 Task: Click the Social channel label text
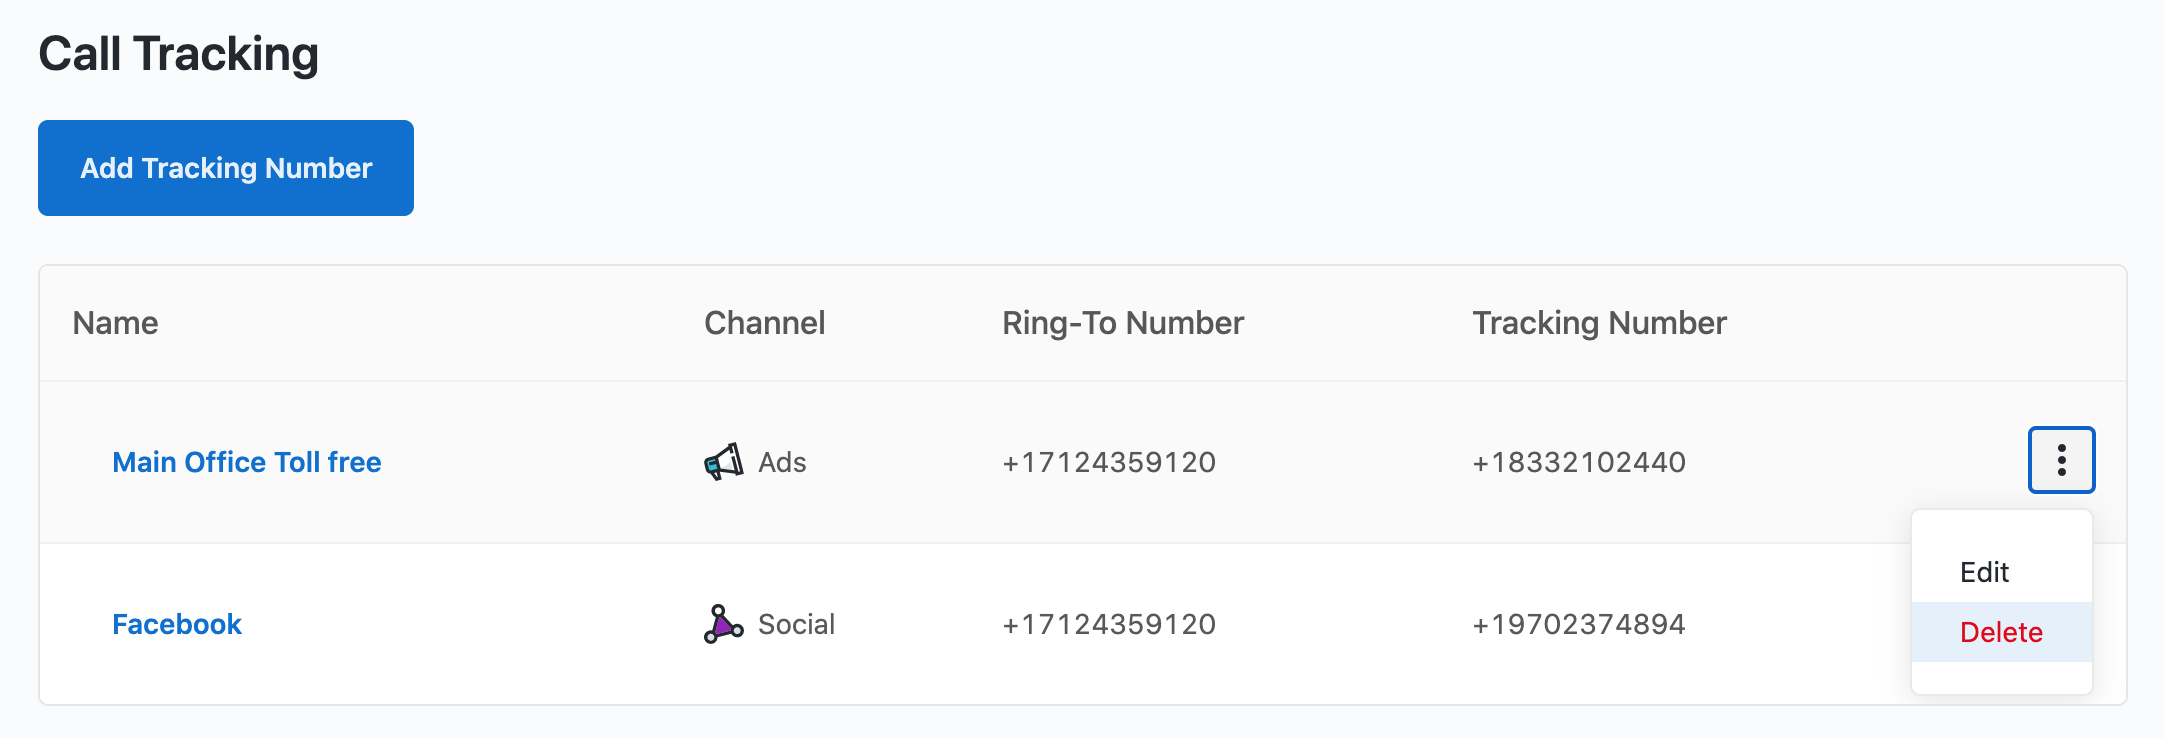(x=796, y=624)
